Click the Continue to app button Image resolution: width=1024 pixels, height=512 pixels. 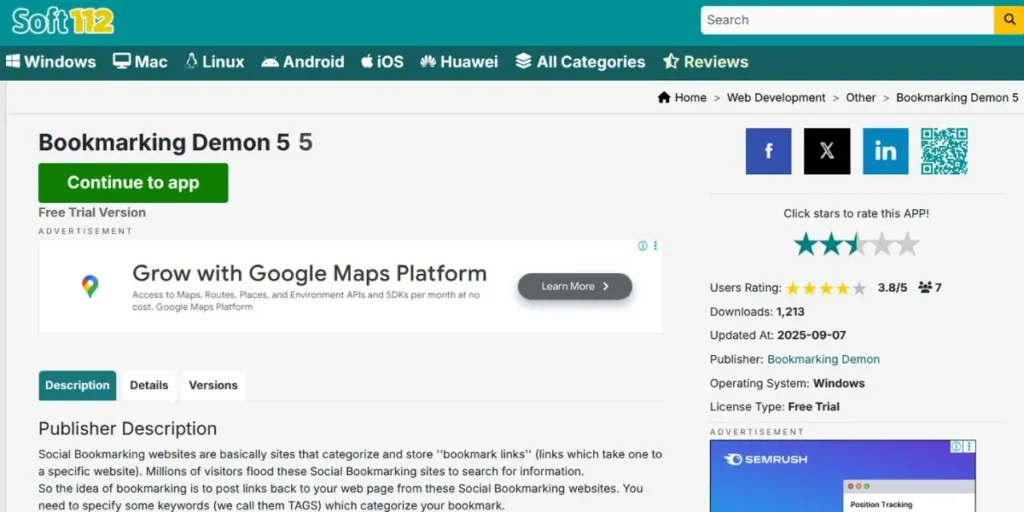[133, 183]
